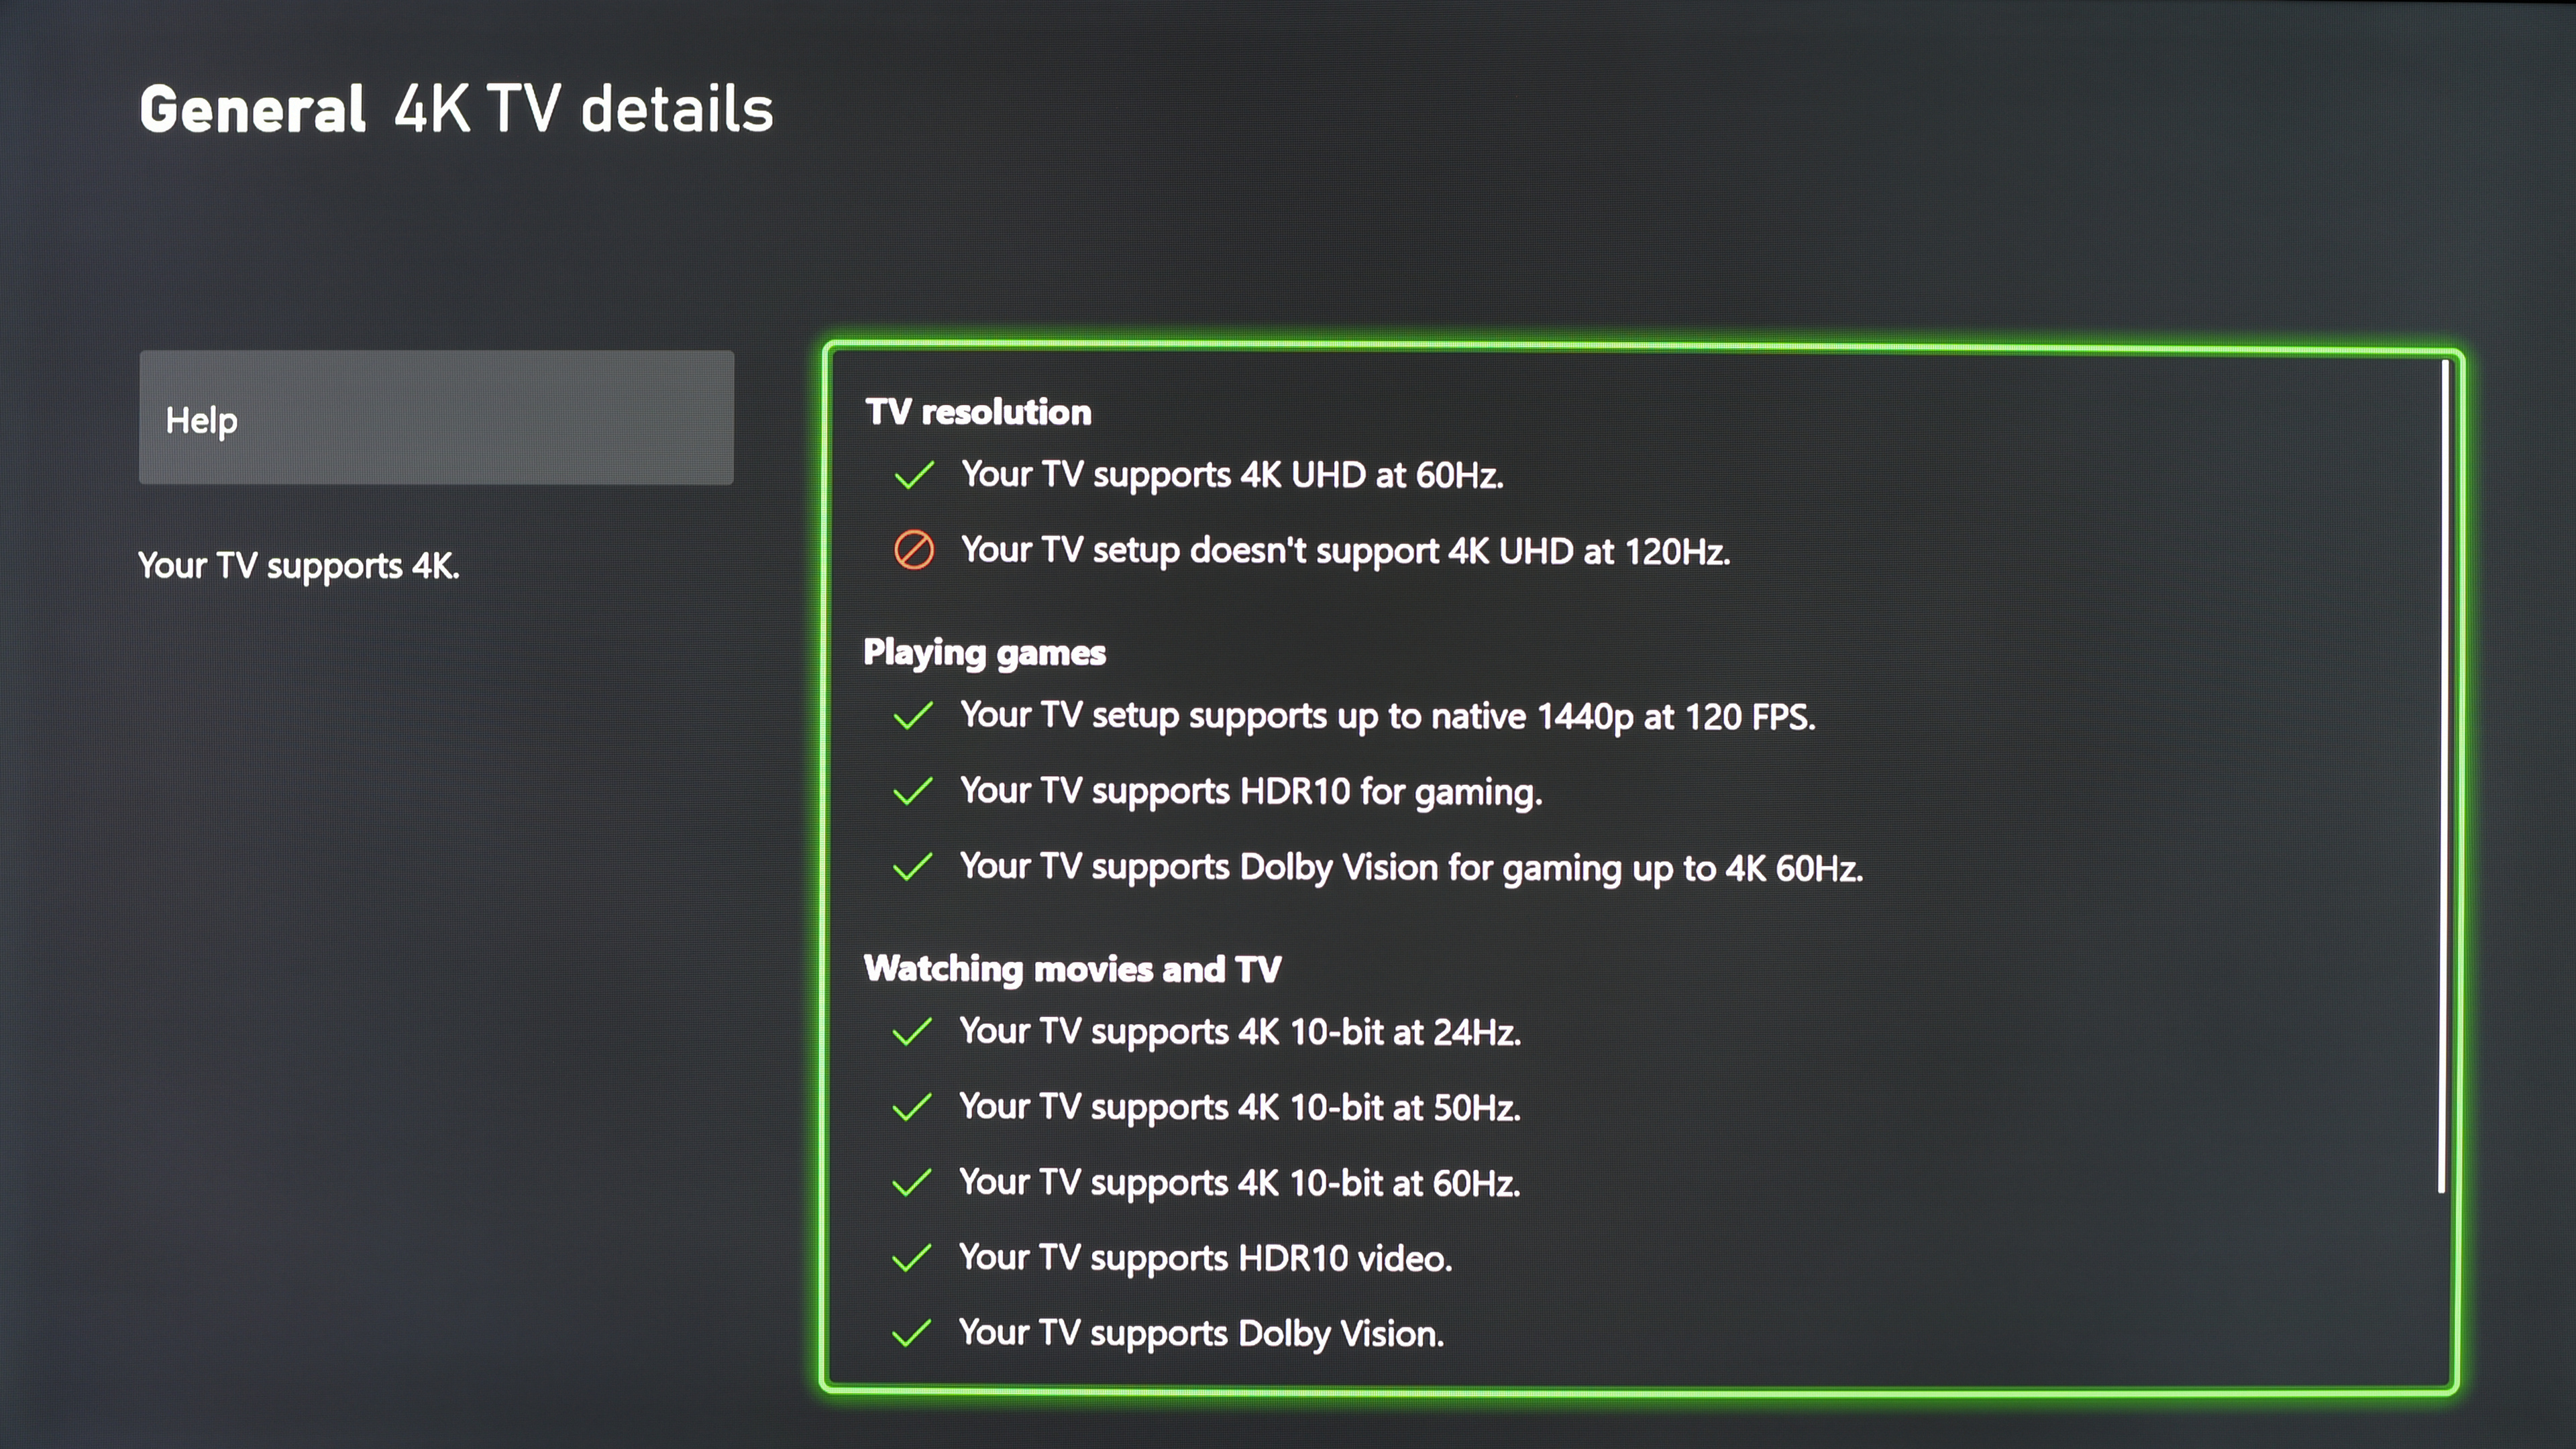Click the Playing games section heading
The height and width of the screenshot is (1449, 2576).
984,652
